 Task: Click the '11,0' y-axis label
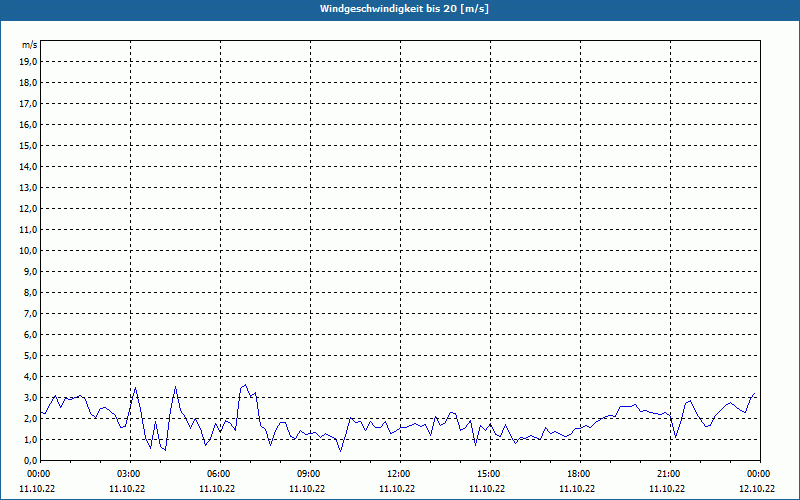click(x=30, y=230)
